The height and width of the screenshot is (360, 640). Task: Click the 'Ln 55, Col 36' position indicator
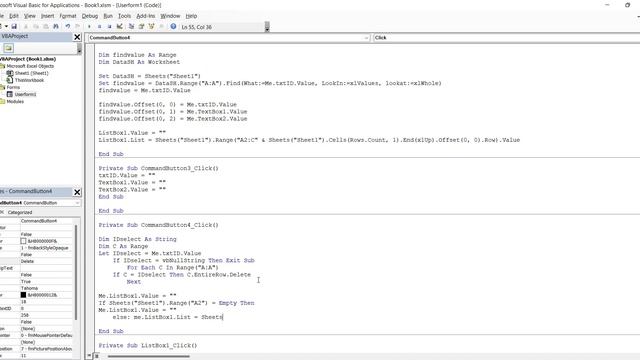(197, 27)
